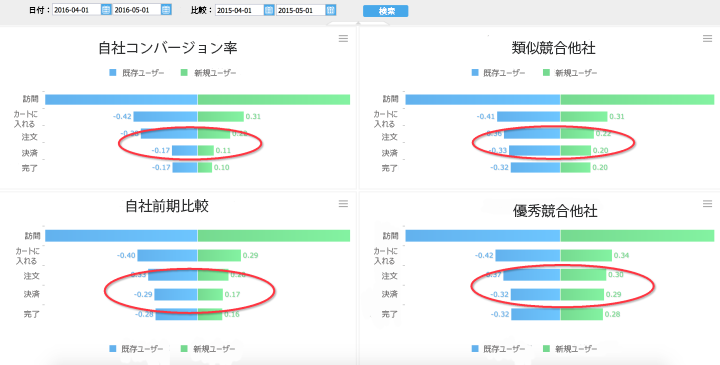The width and height of the screenshot is (720, 365).
Task: Toggle 既存ユーザー legend in 自社コンバージョン率 chart
Action: 137,73
